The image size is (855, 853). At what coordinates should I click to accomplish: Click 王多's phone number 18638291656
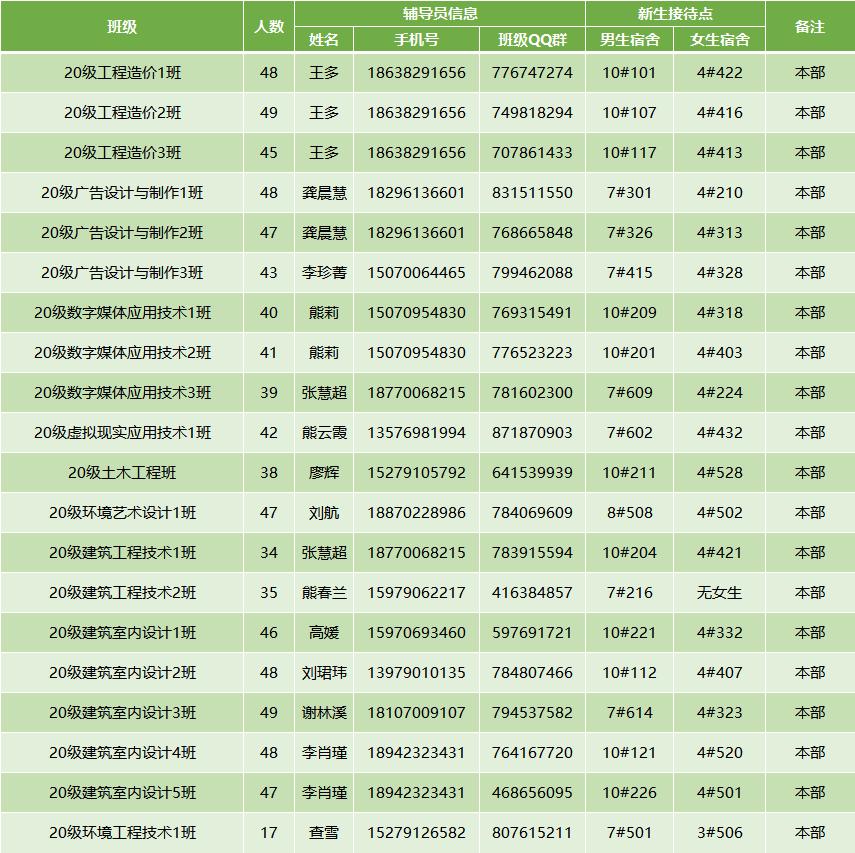[416, 72]
